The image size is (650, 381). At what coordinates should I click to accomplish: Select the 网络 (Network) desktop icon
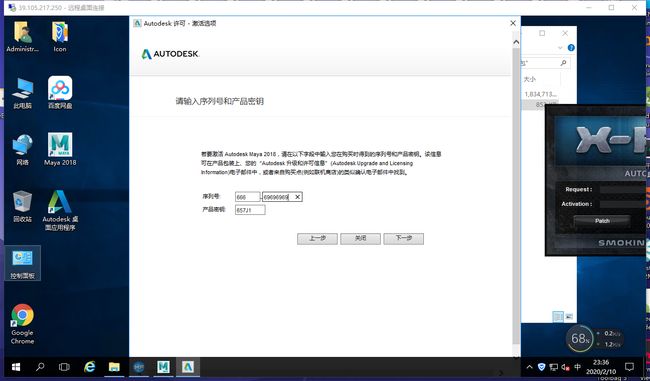click(22, 149)
